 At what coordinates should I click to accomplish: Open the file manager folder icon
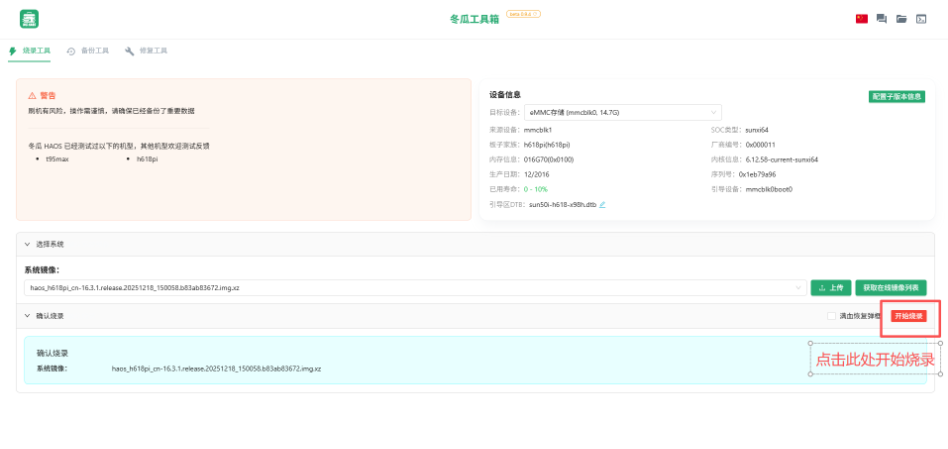point(901,19)
